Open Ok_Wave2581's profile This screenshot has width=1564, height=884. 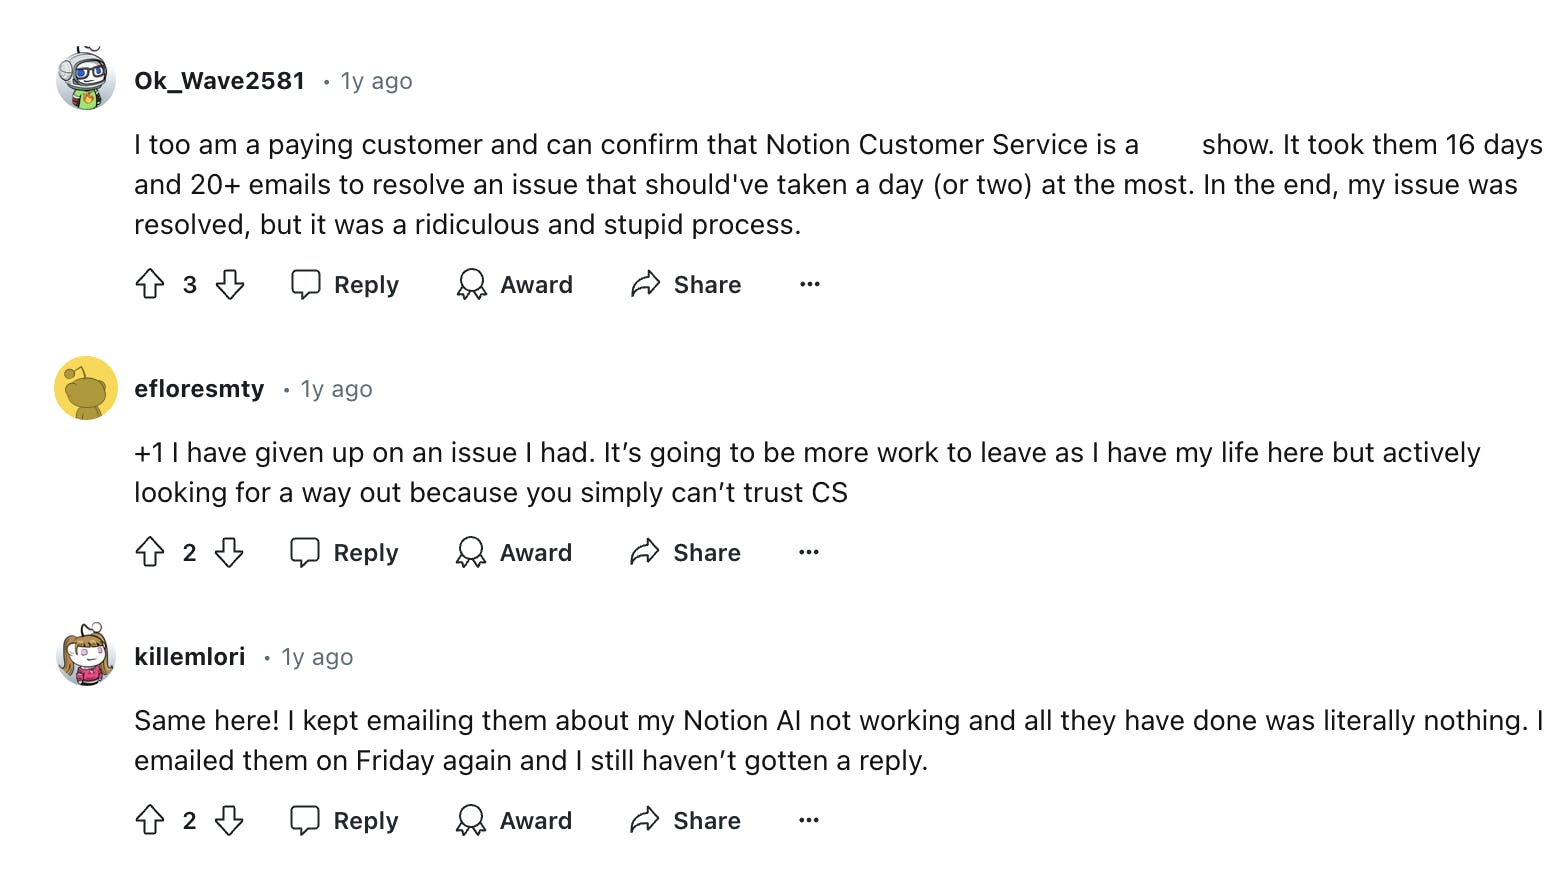[220, 81]
